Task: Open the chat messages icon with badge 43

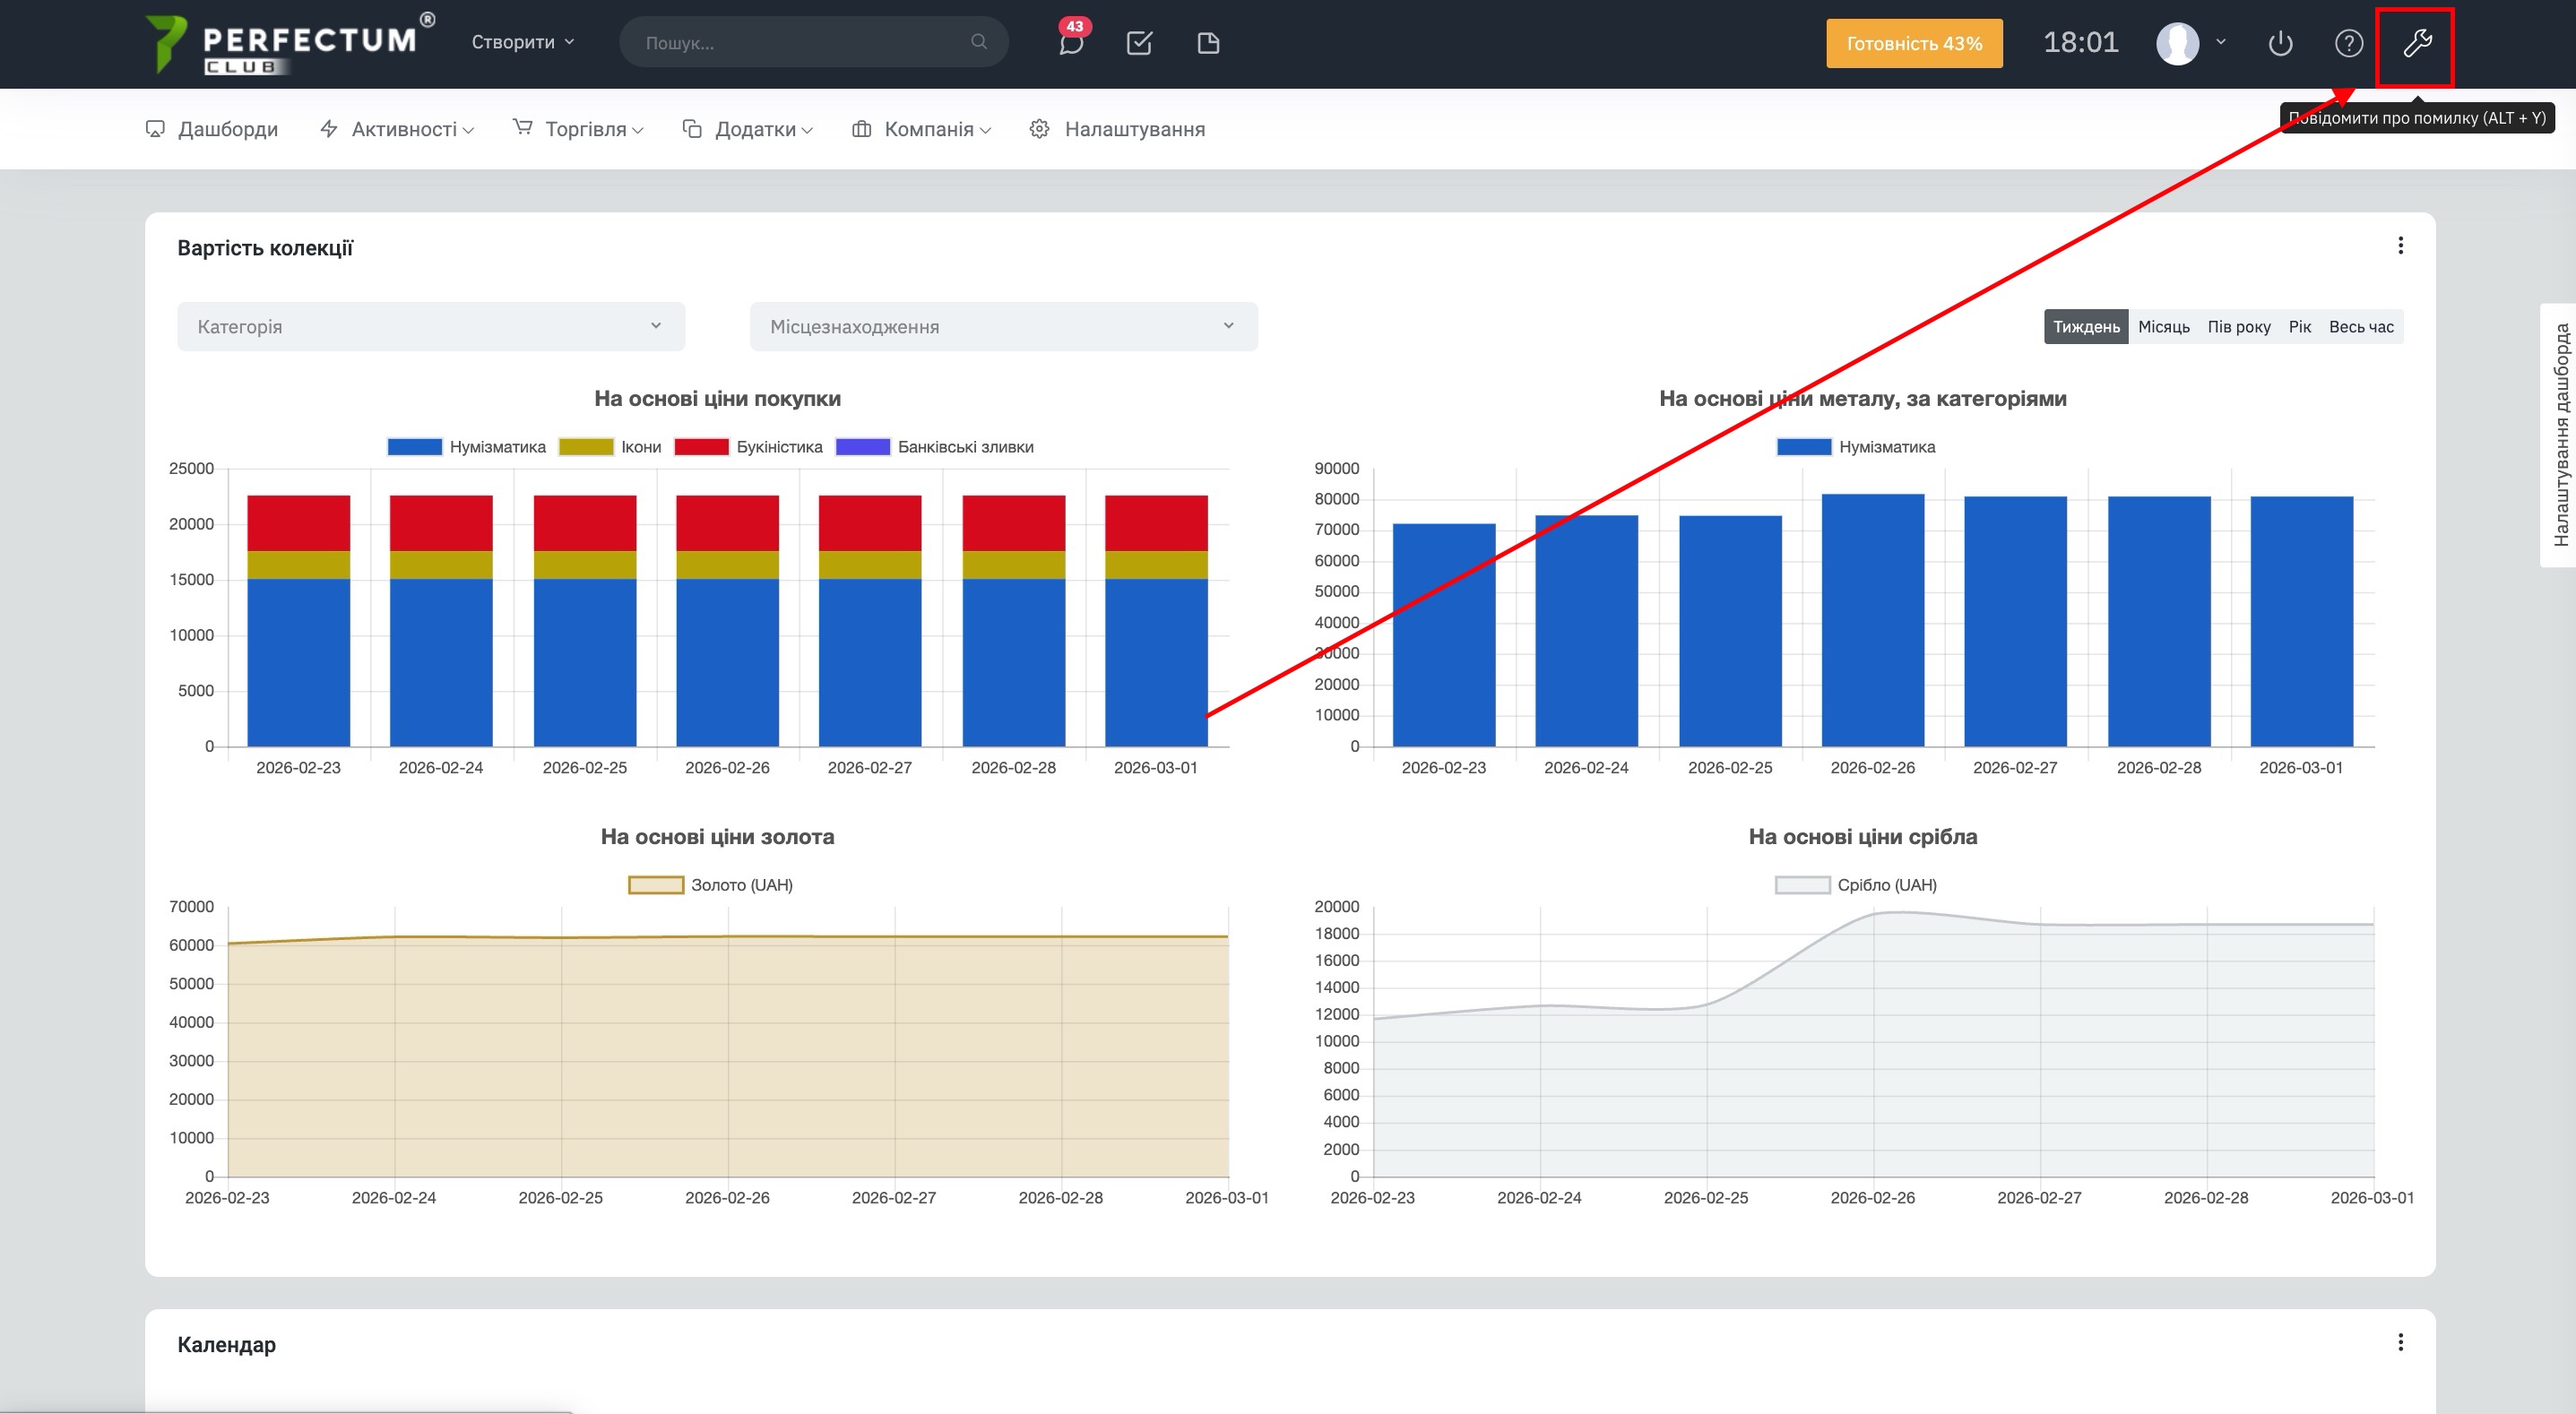Action: (1071, 43)
